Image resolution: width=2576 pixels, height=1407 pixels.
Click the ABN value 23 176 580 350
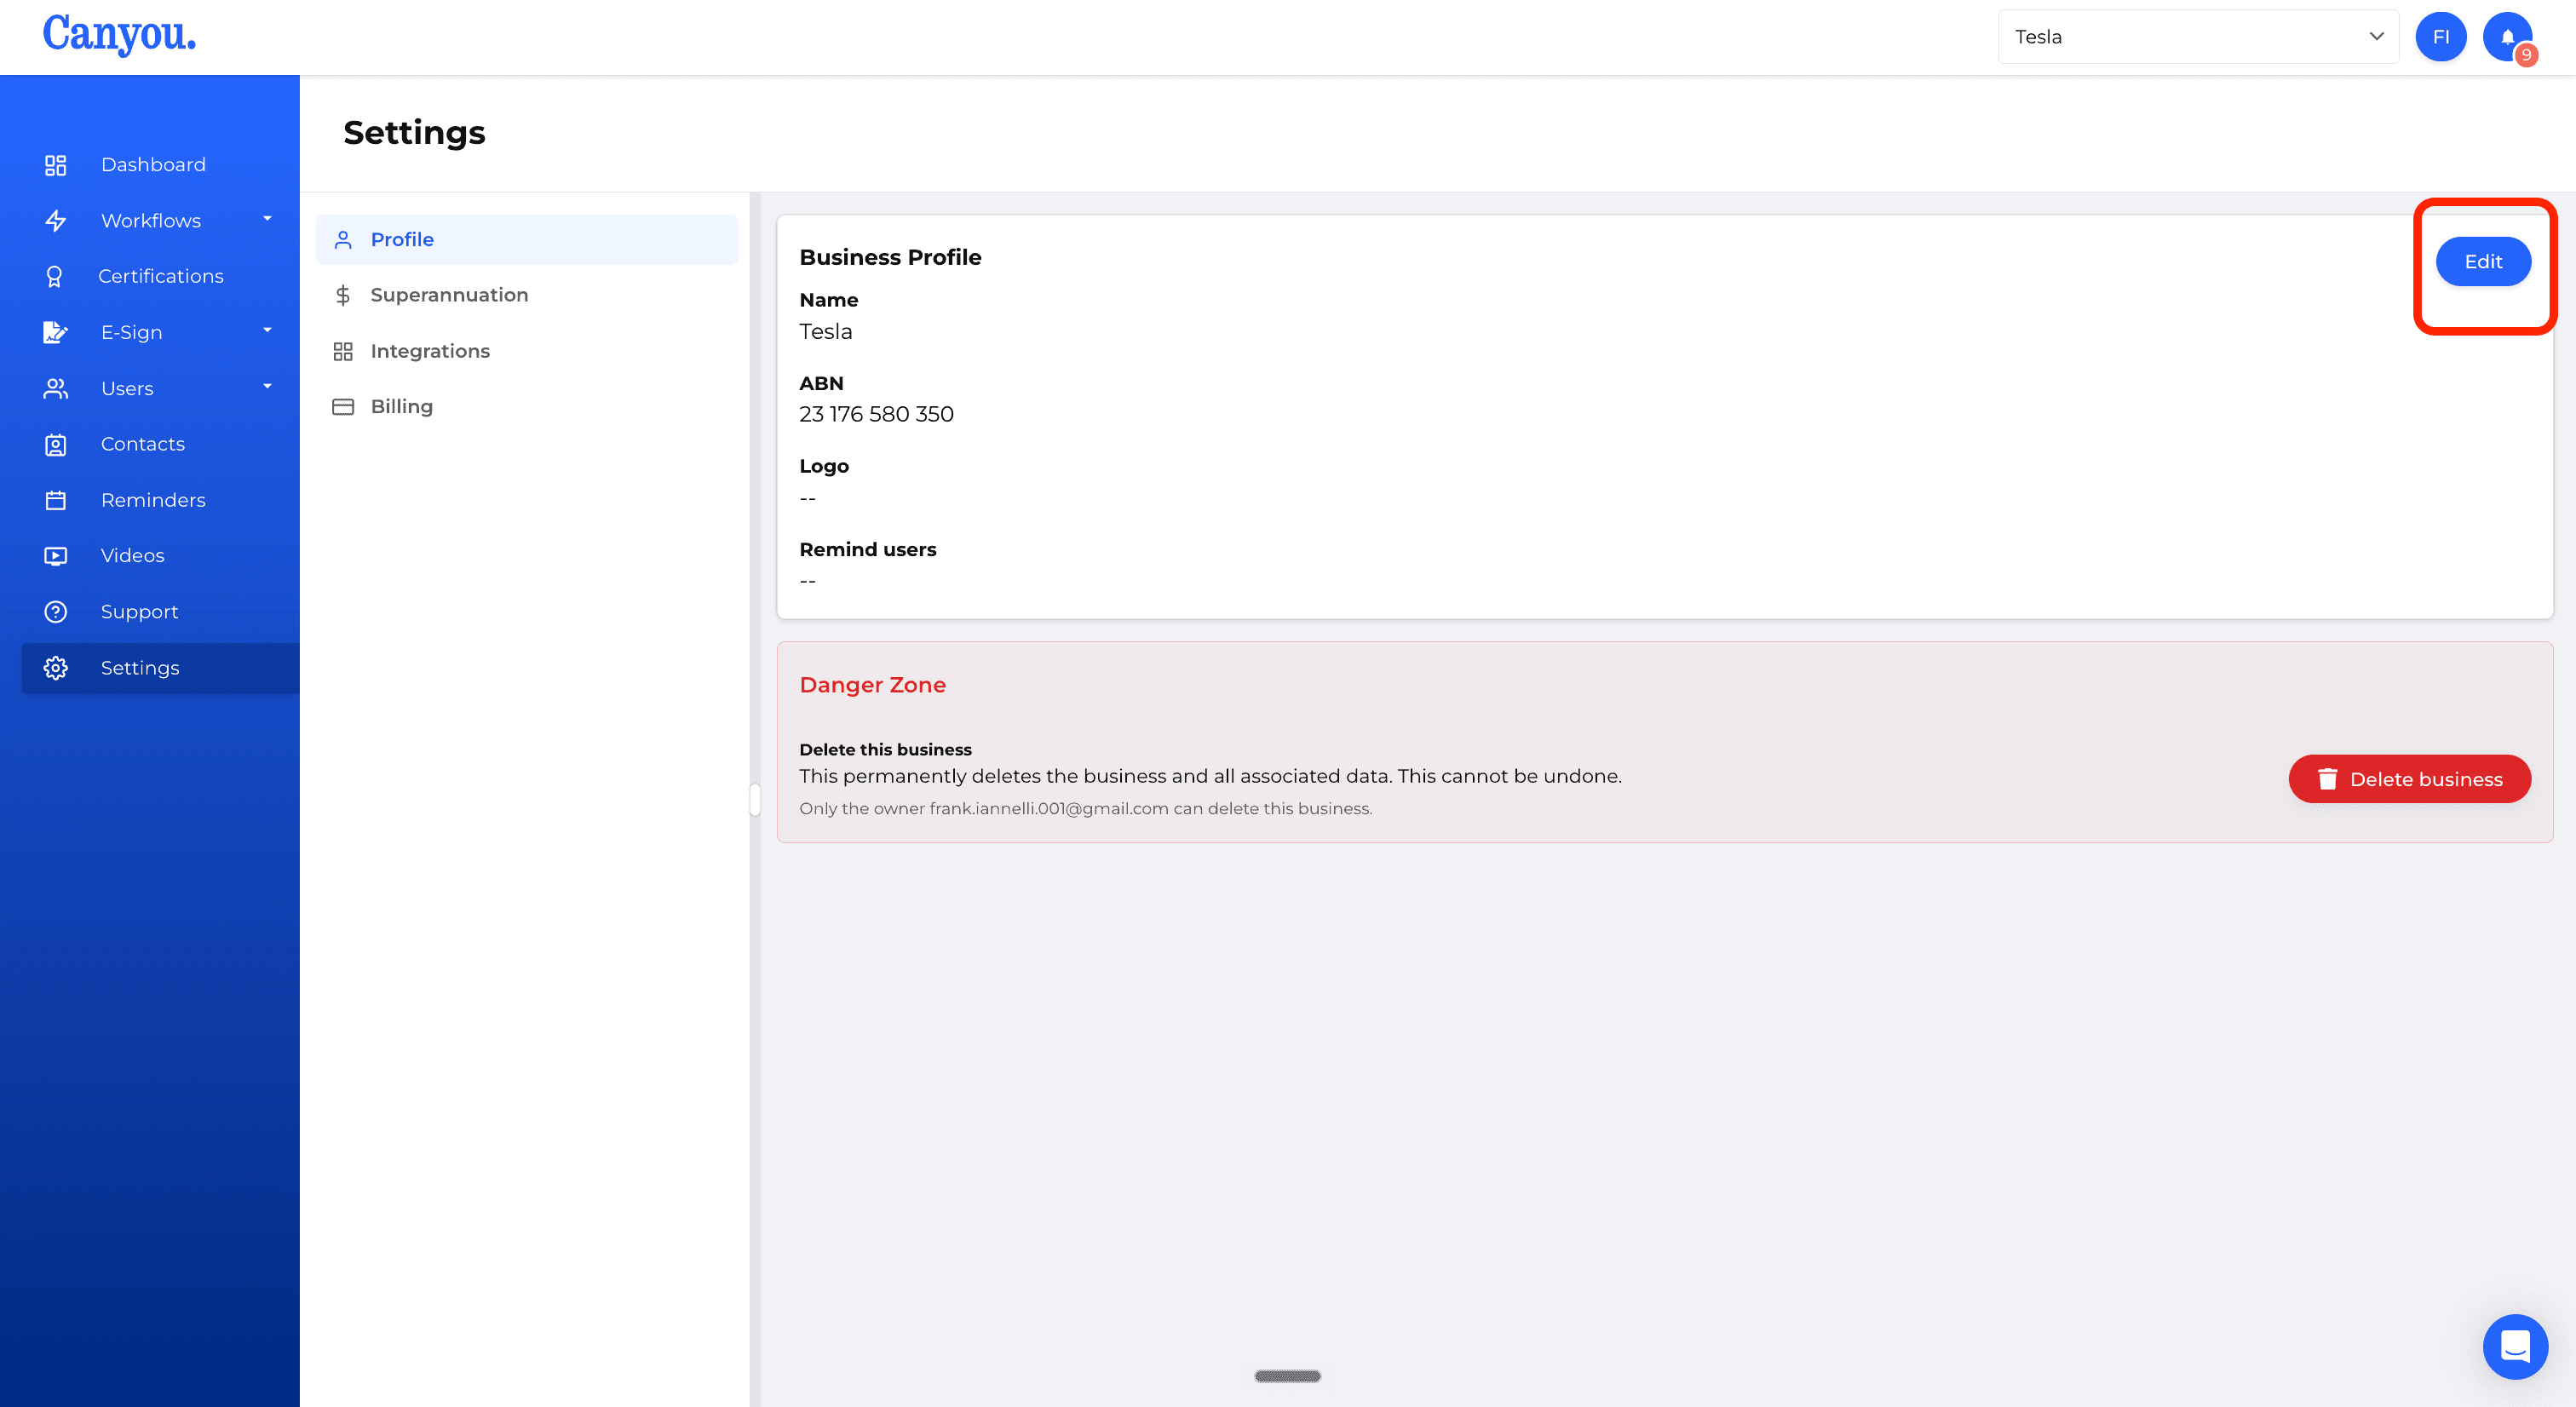click(876, 415)
